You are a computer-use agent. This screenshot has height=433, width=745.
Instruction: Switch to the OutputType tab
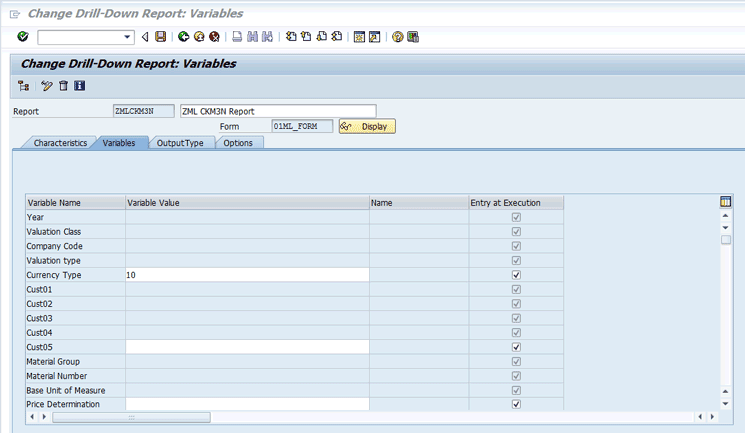[x=180, y=143]
